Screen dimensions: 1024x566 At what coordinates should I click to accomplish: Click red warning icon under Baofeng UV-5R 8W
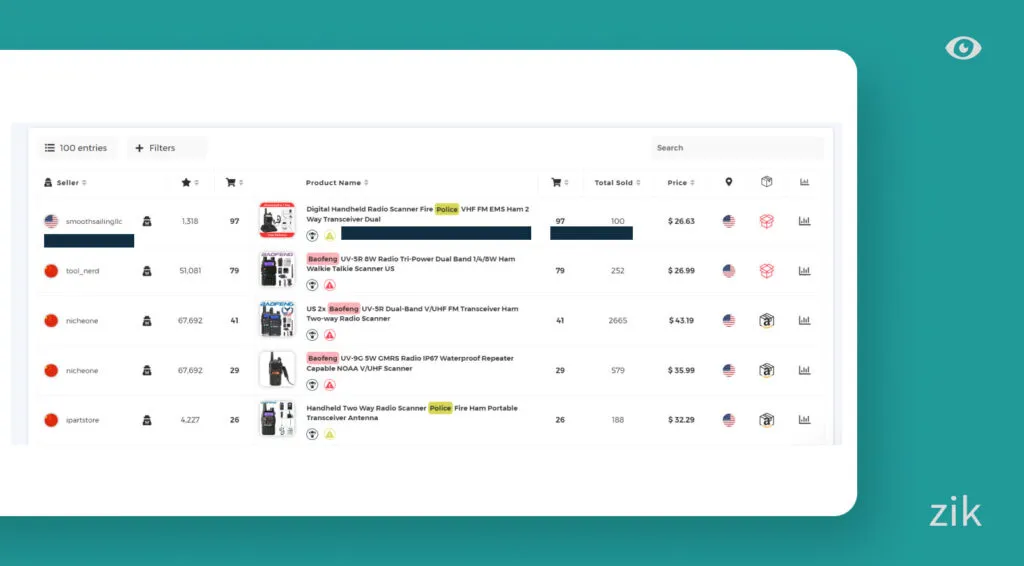[330, 285]
